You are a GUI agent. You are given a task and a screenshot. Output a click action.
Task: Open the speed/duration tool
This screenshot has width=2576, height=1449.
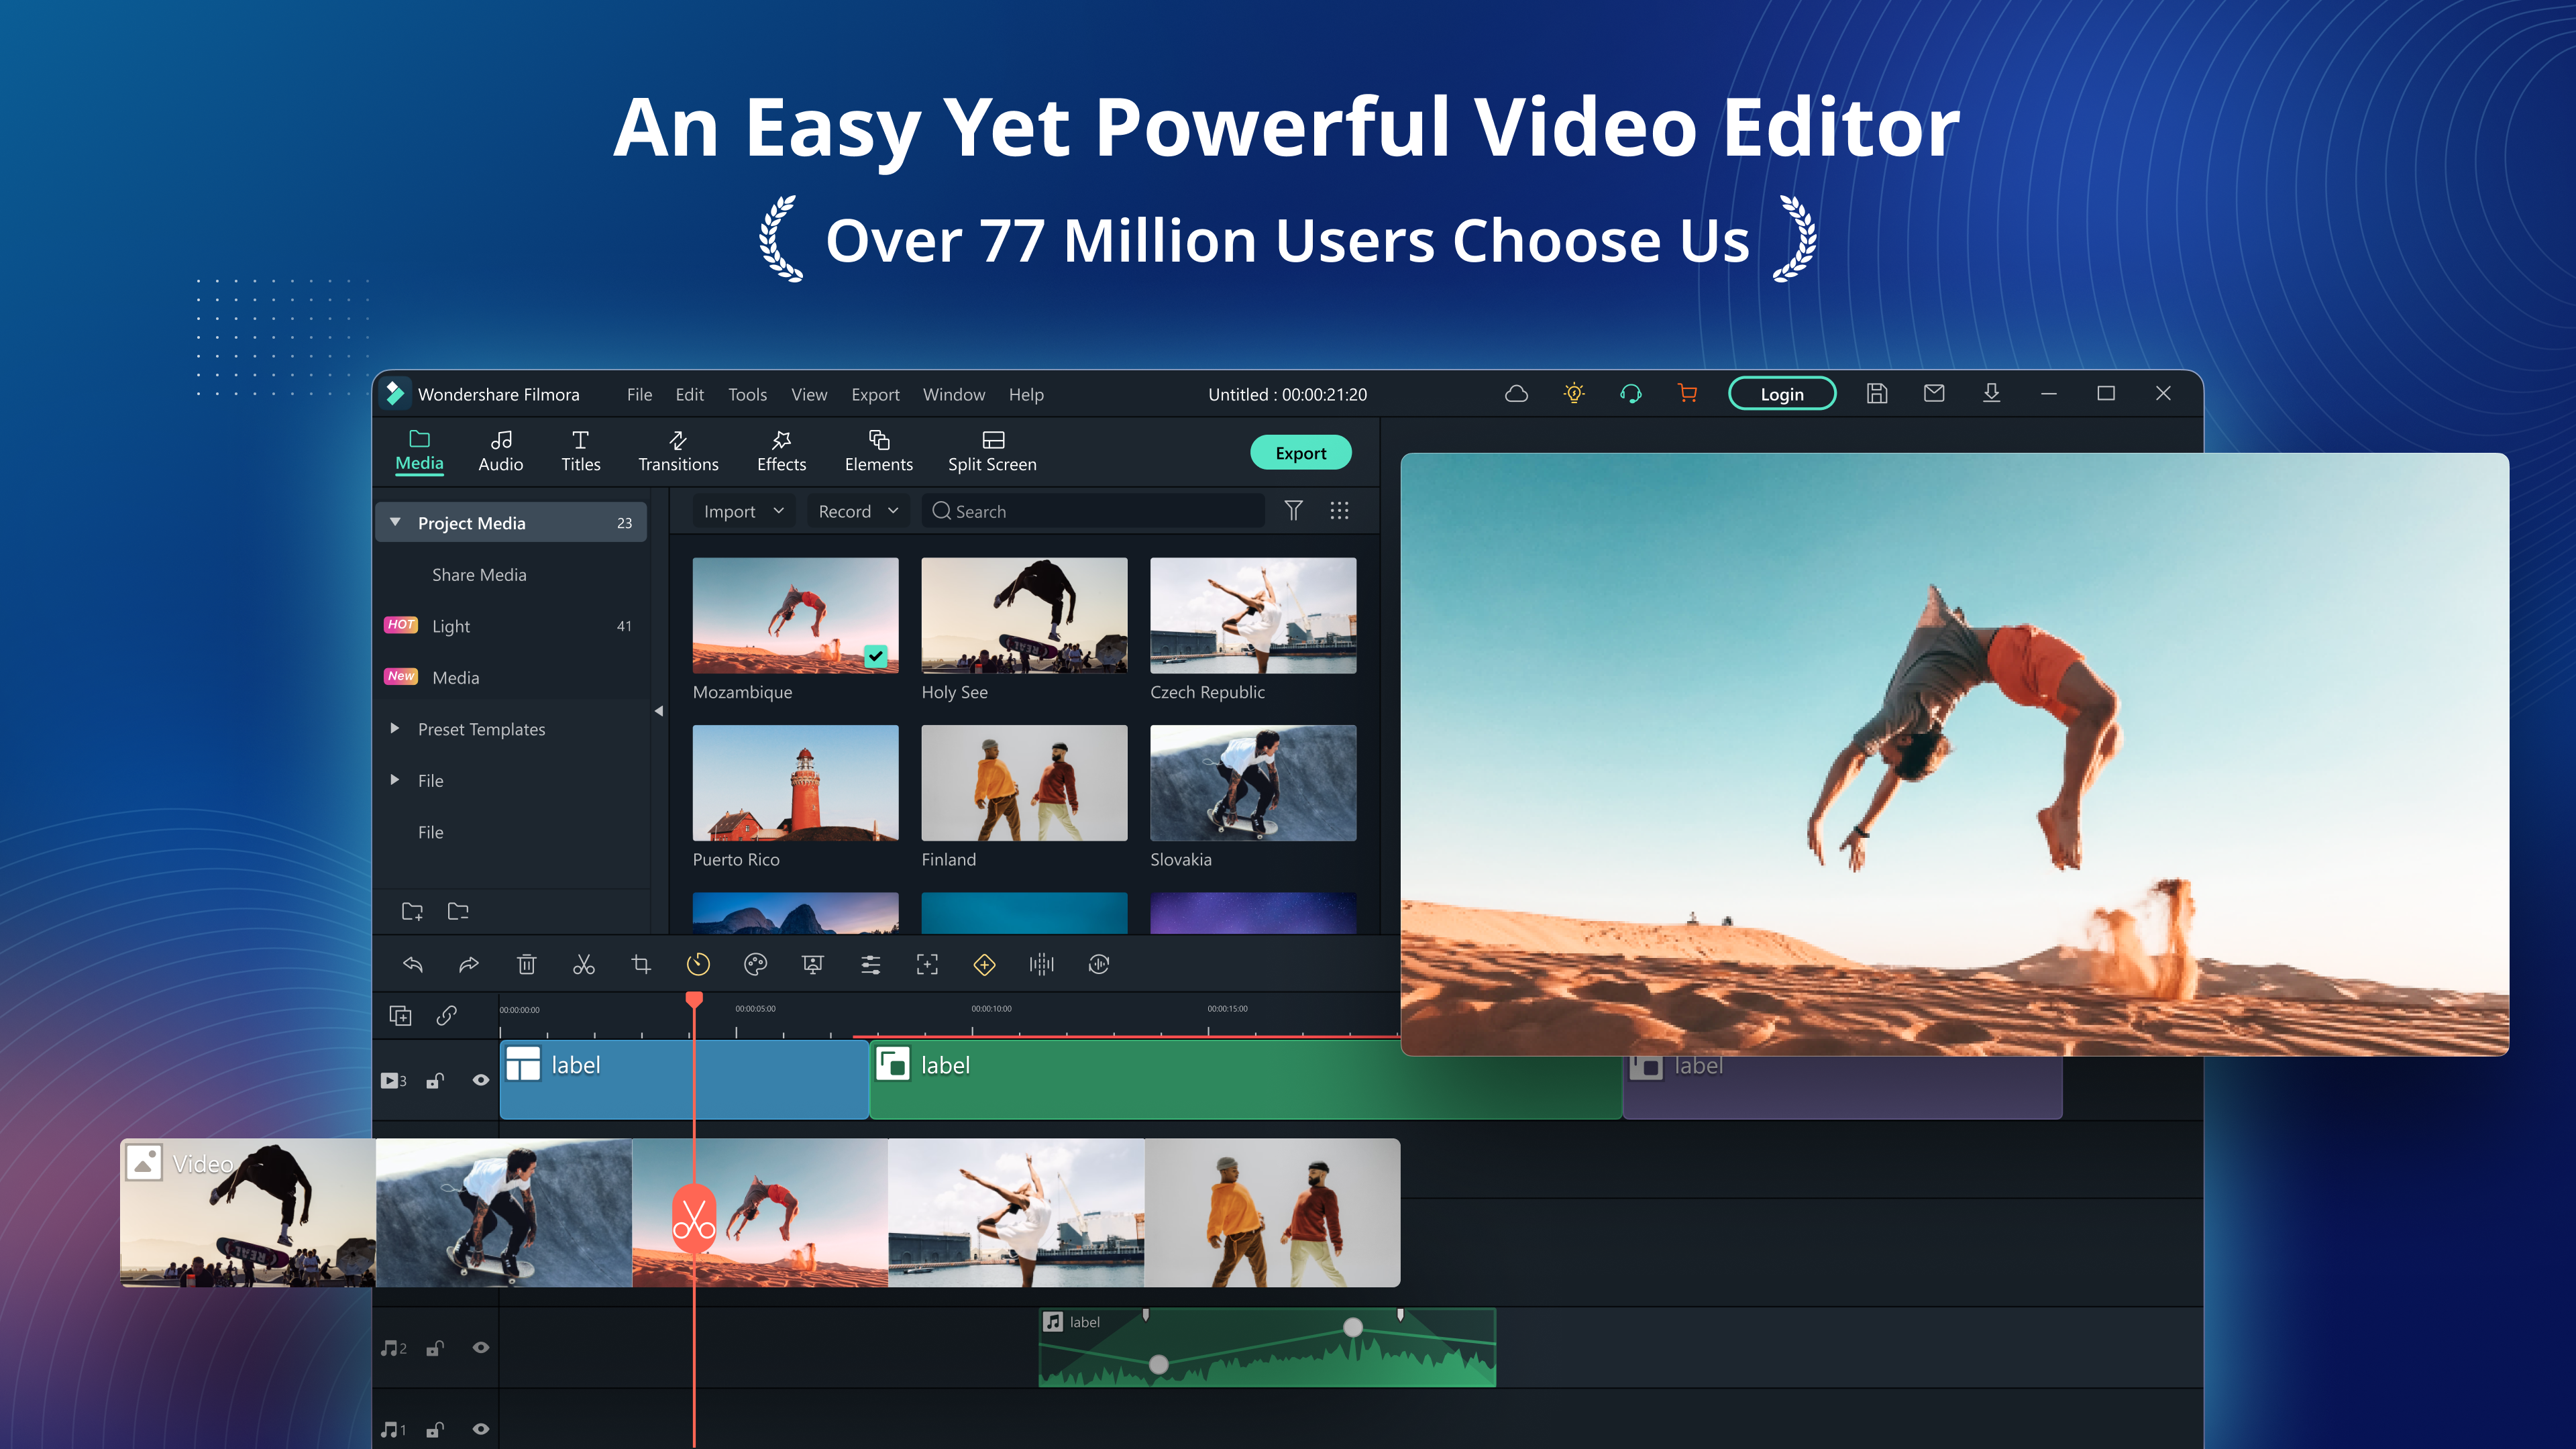point(698,964)
